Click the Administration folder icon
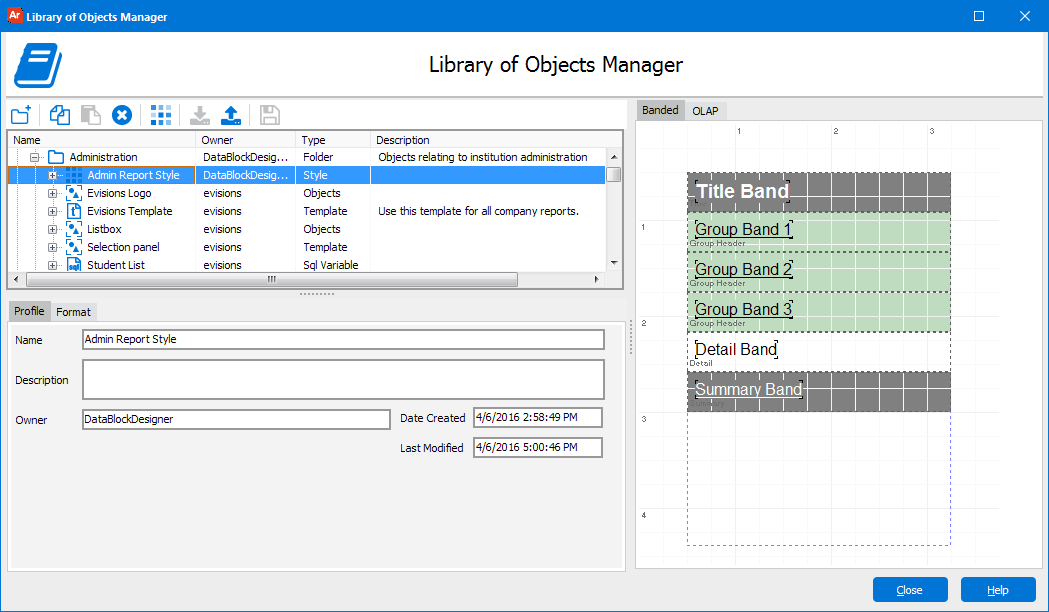 point(54,156)
